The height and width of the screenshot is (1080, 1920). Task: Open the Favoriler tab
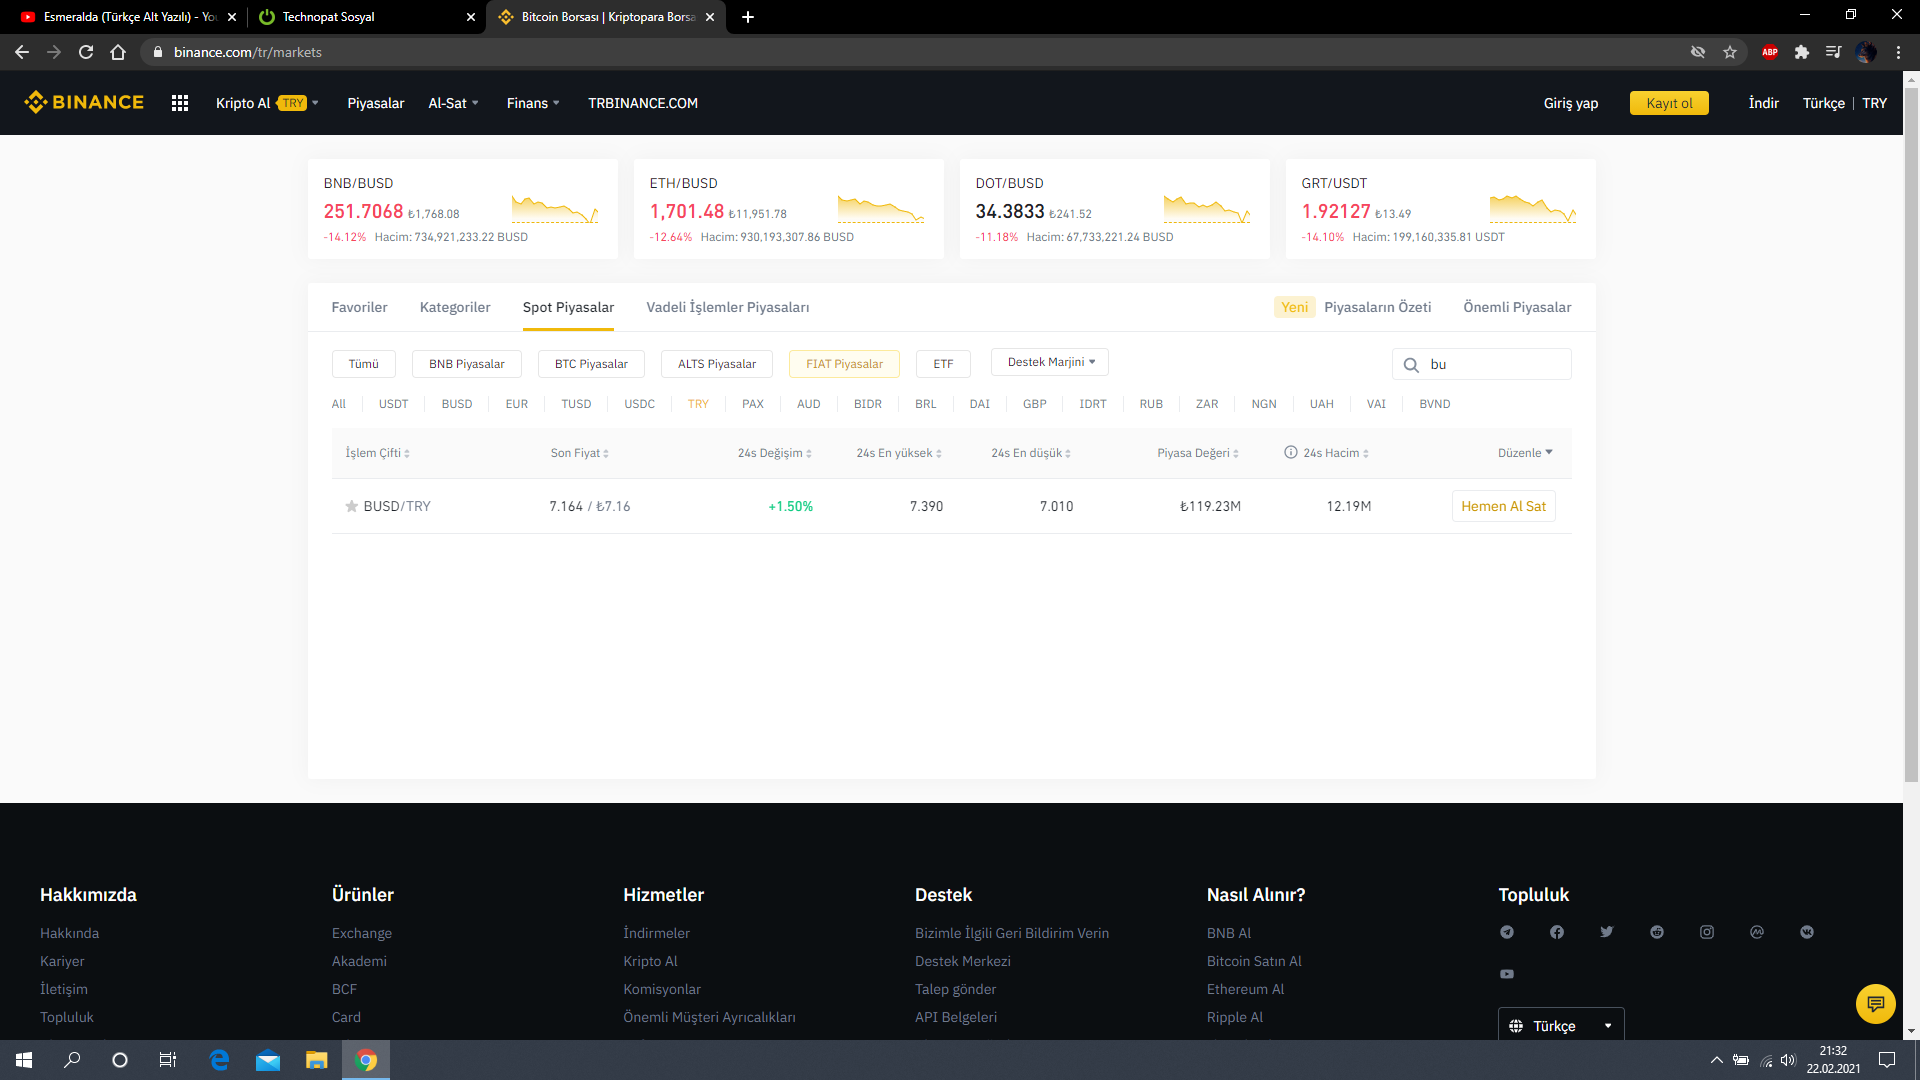click(x=359, y=307)
